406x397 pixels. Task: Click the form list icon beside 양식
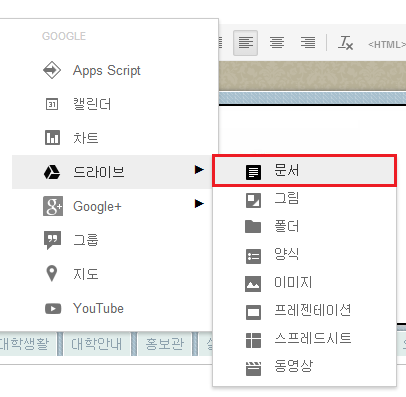(253, 256)
